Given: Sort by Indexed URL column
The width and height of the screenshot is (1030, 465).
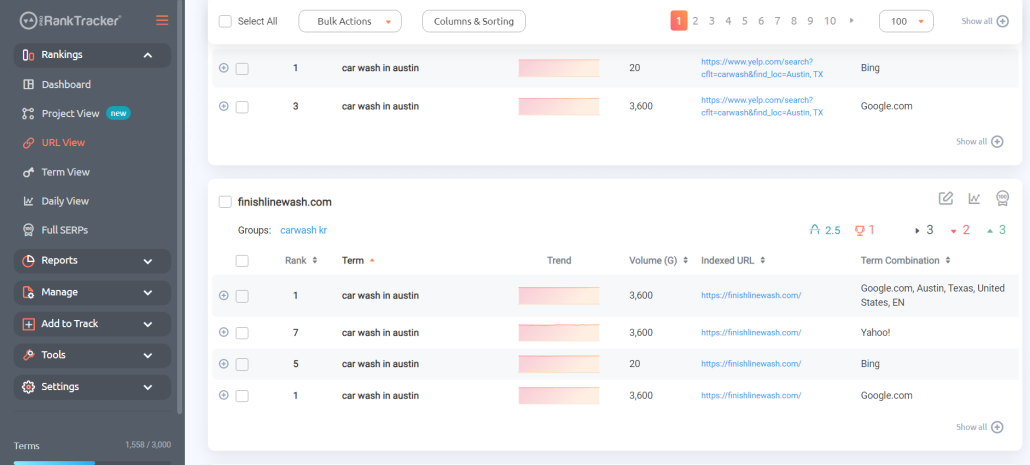Looking at the screenshot, I should click(733, 260).
